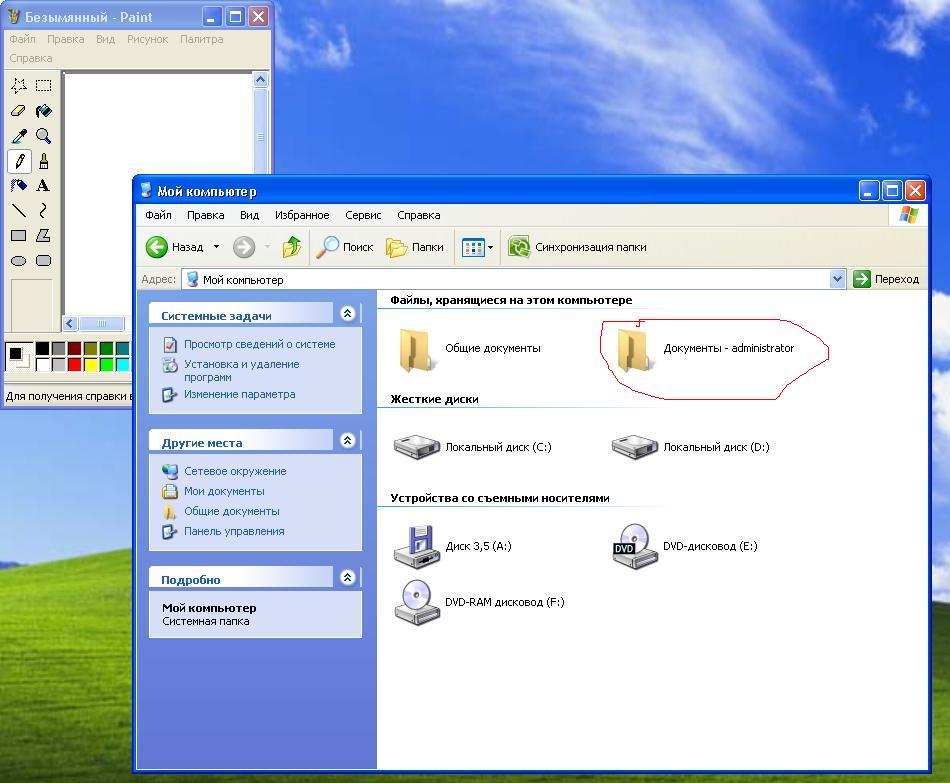This screenshot has width=950, height=783.
Task: Open the Вид menu in Мой компьютер
Action: coord(249,215)
